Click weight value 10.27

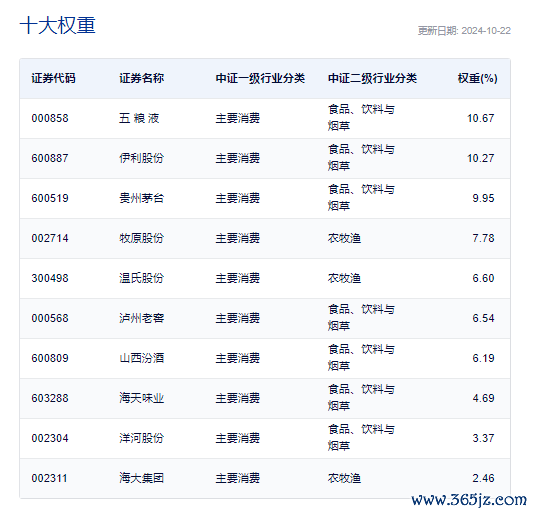[481, 158]
